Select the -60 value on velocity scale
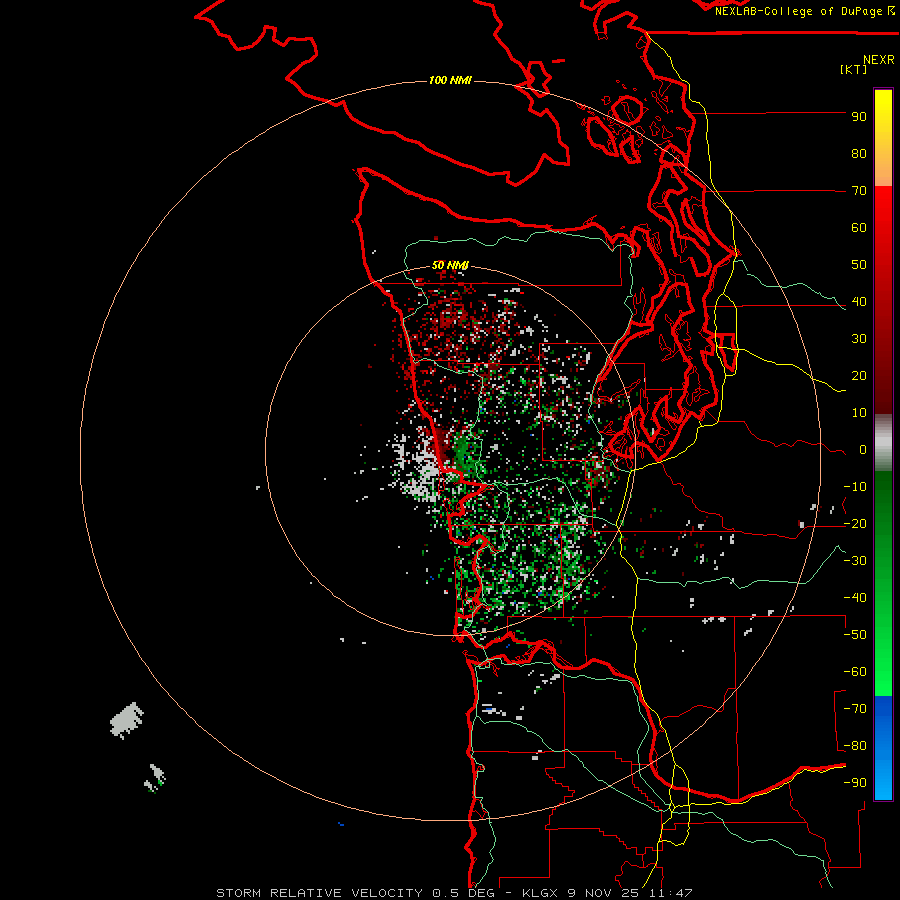The width and height of the screenshot is (900, 900). (x=855, y=672)
